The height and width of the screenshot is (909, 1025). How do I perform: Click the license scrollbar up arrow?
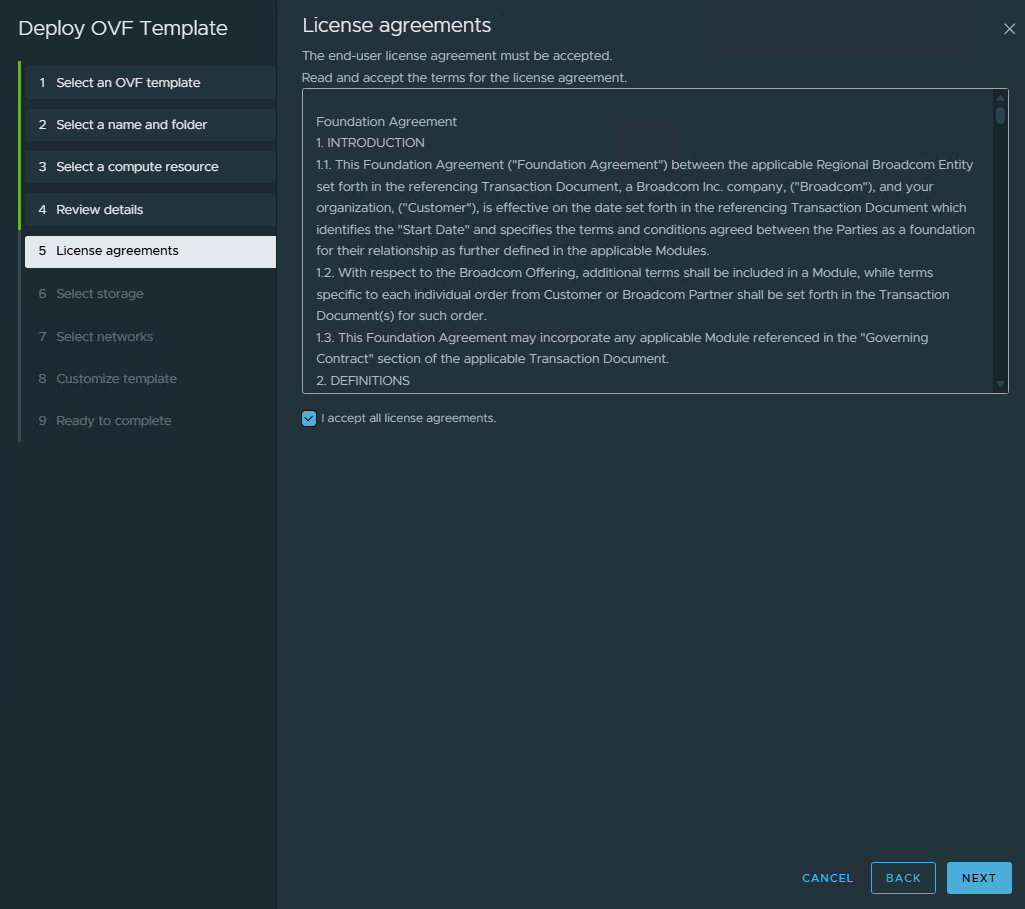[1000, 98]
